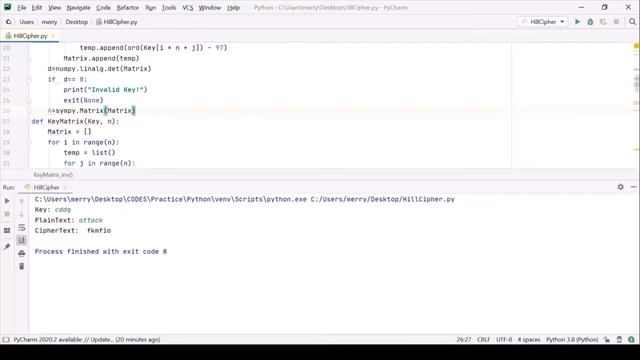640x360 pixels.
Task: Click line number 26 in the gutter
Action: tap(6, 111)
